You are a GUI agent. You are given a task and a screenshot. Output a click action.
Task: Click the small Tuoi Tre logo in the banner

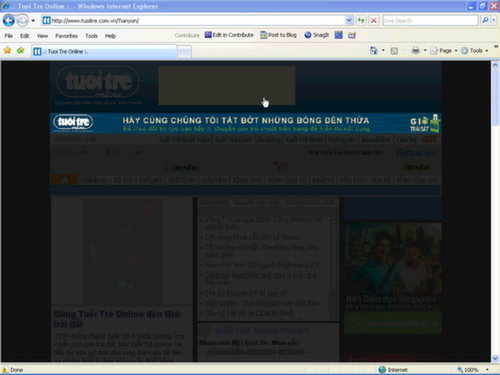73,123
